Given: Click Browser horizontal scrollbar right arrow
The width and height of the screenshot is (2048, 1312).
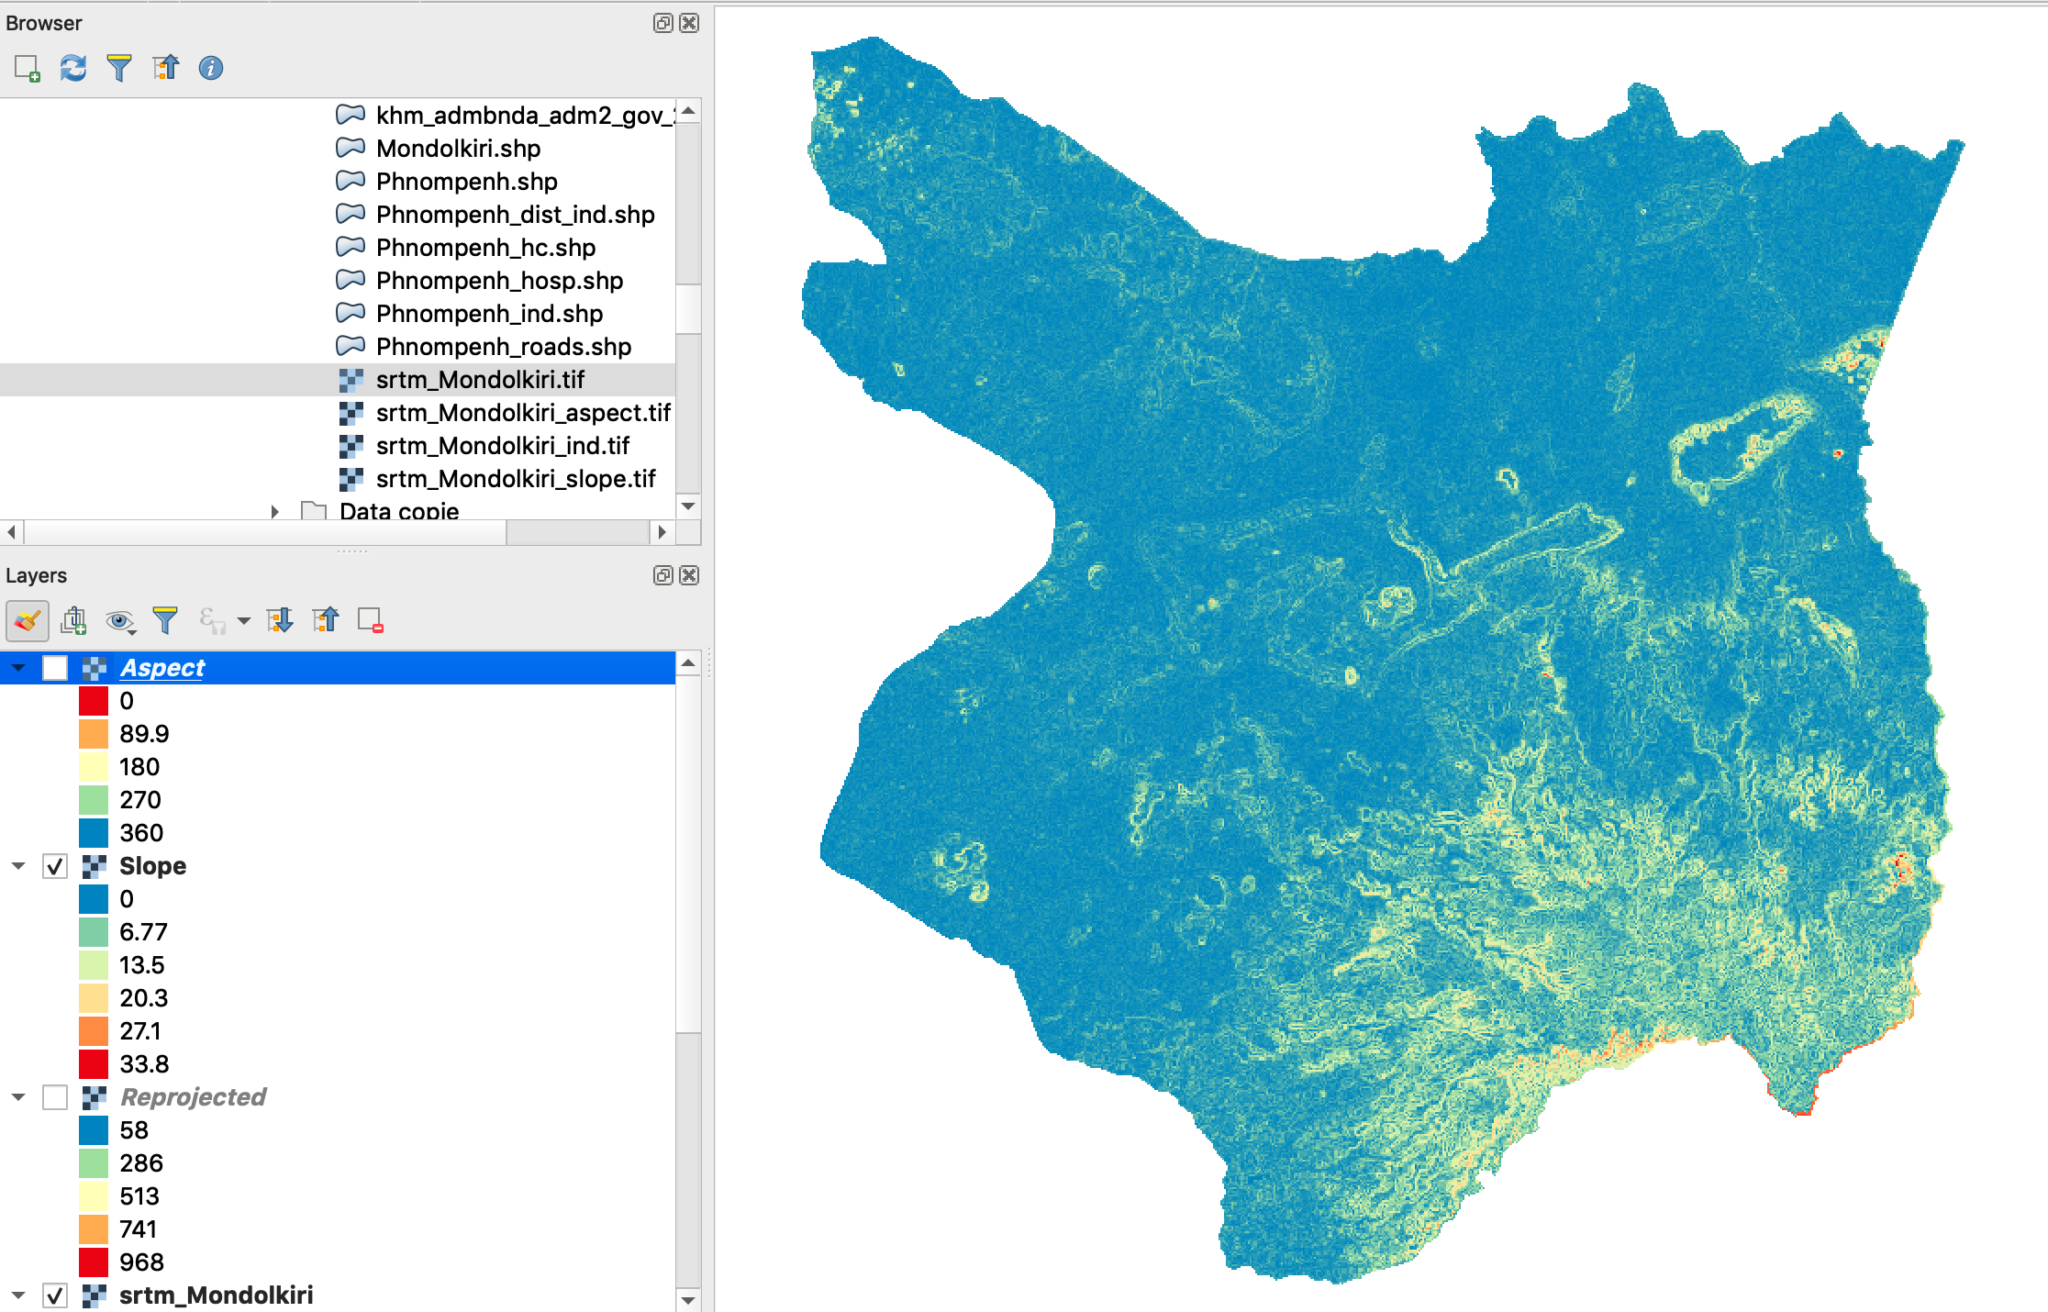Looking at the screenshot, I should point(661,533).
